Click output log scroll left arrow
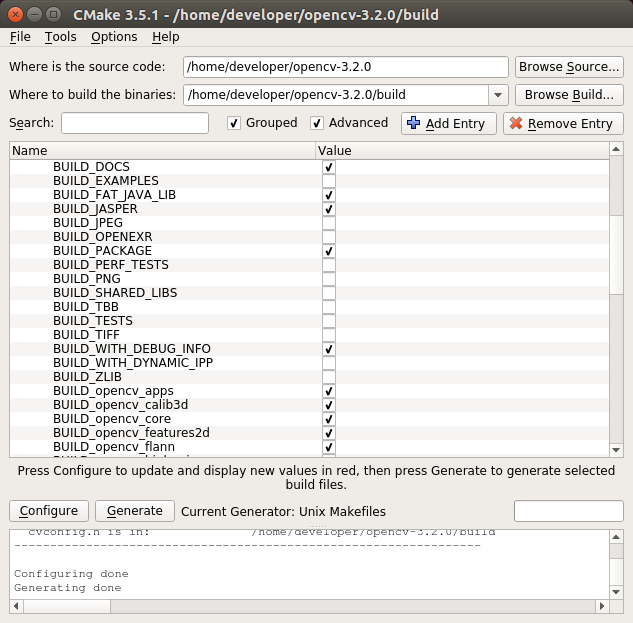Screen dimensions: 633x623 pos(17,606)
